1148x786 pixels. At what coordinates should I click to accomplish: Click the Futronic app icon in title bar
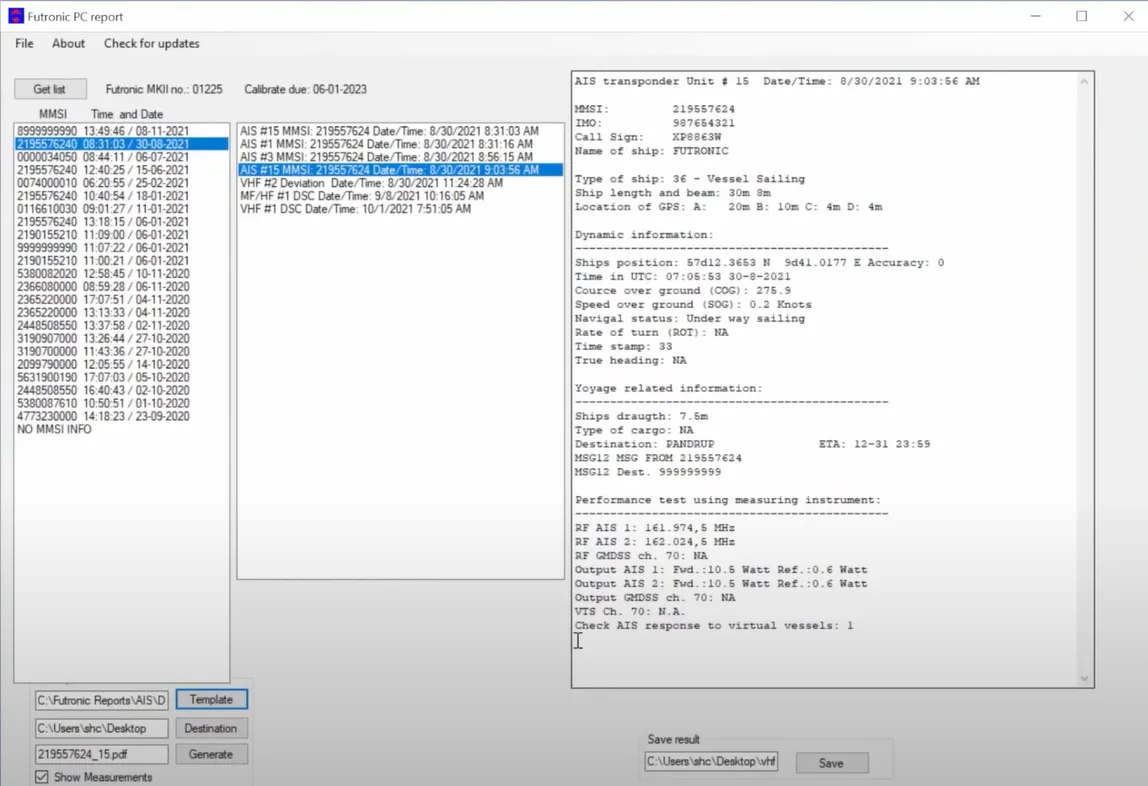(x=15, y=17)
